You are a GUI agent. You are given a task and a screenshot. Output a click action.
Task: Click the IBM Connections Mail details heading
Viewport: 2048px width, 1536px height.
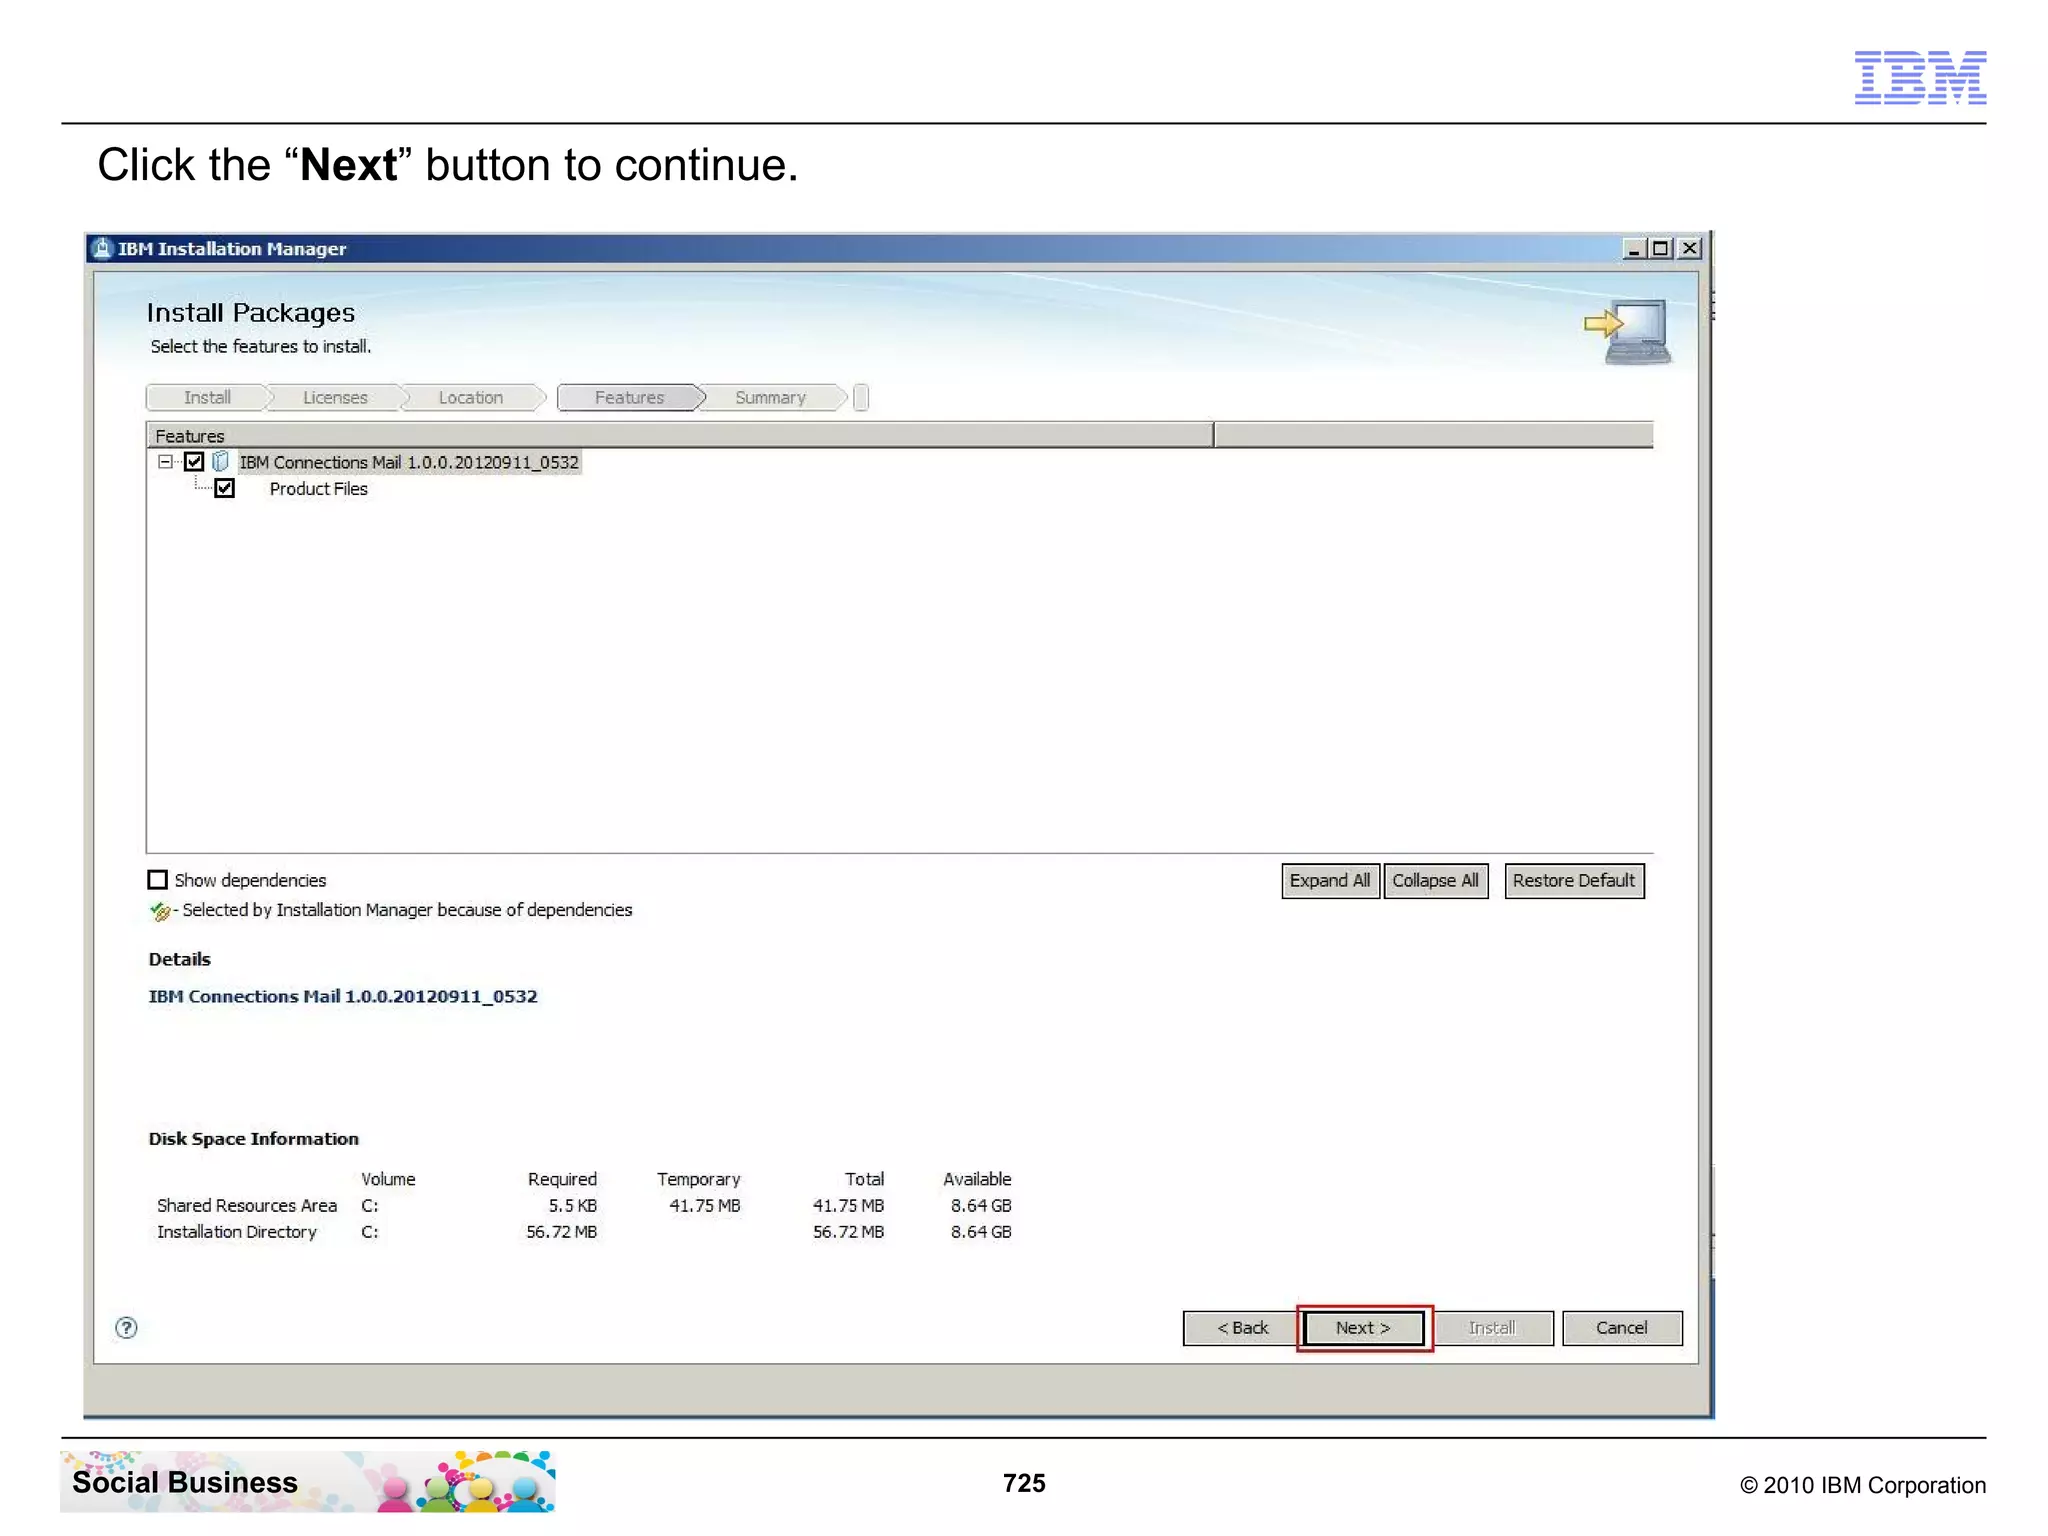[x=343, y=997]
